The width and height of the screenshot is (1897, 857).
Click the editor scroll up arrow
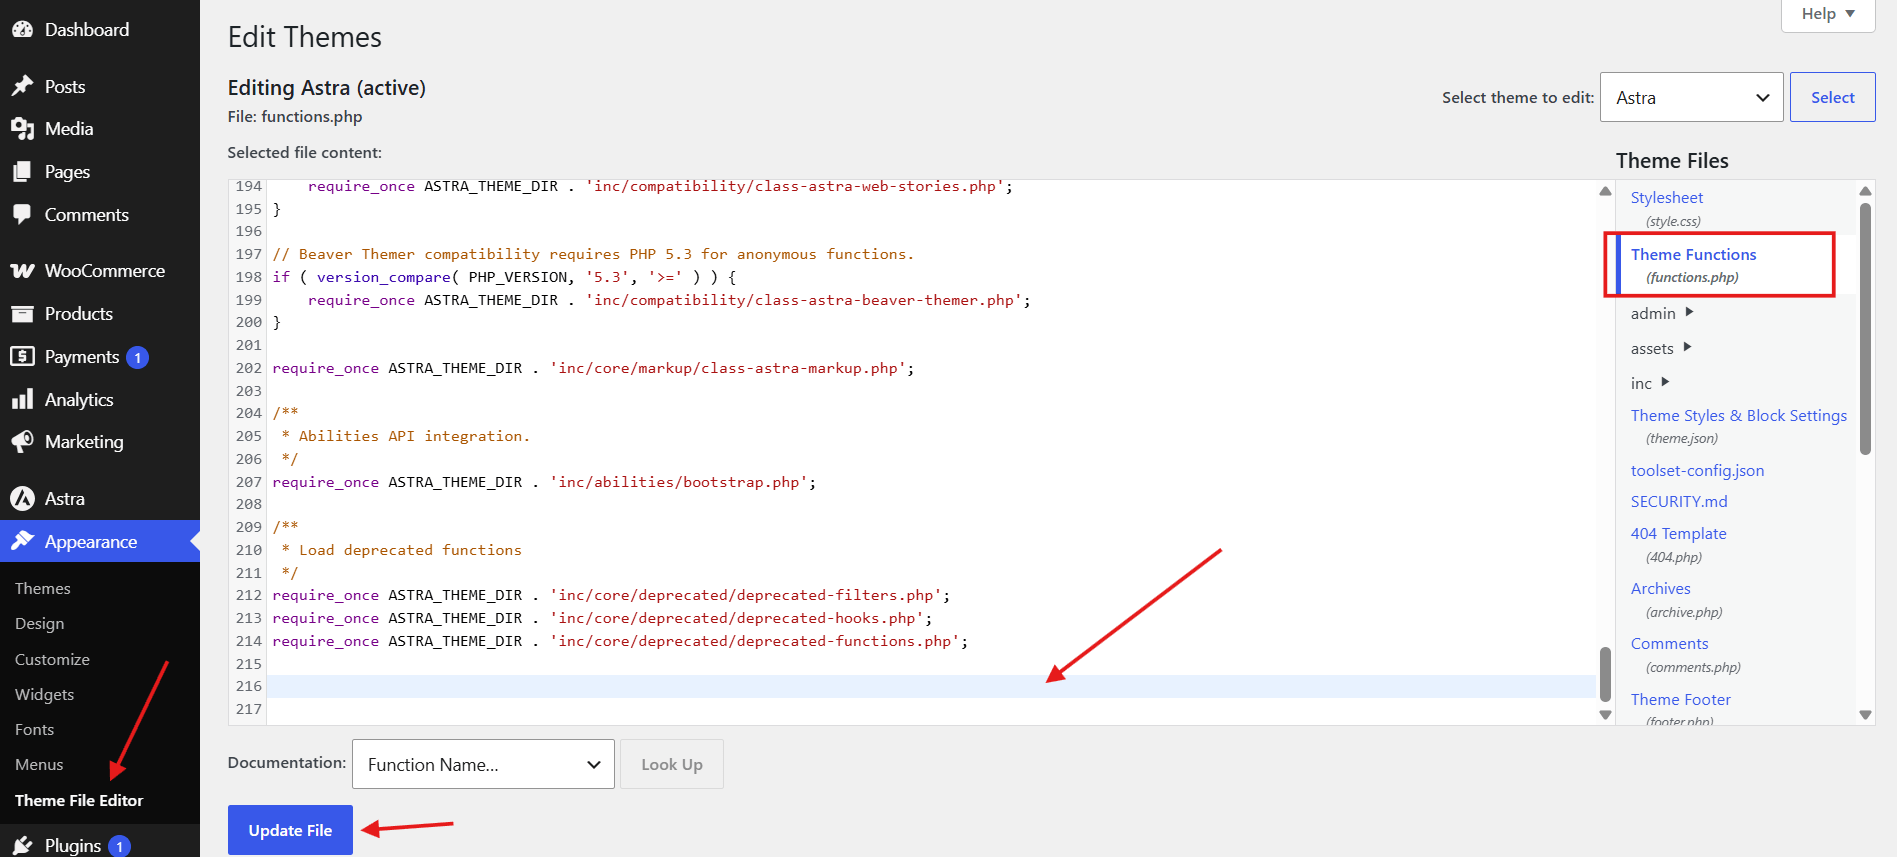1605,191
